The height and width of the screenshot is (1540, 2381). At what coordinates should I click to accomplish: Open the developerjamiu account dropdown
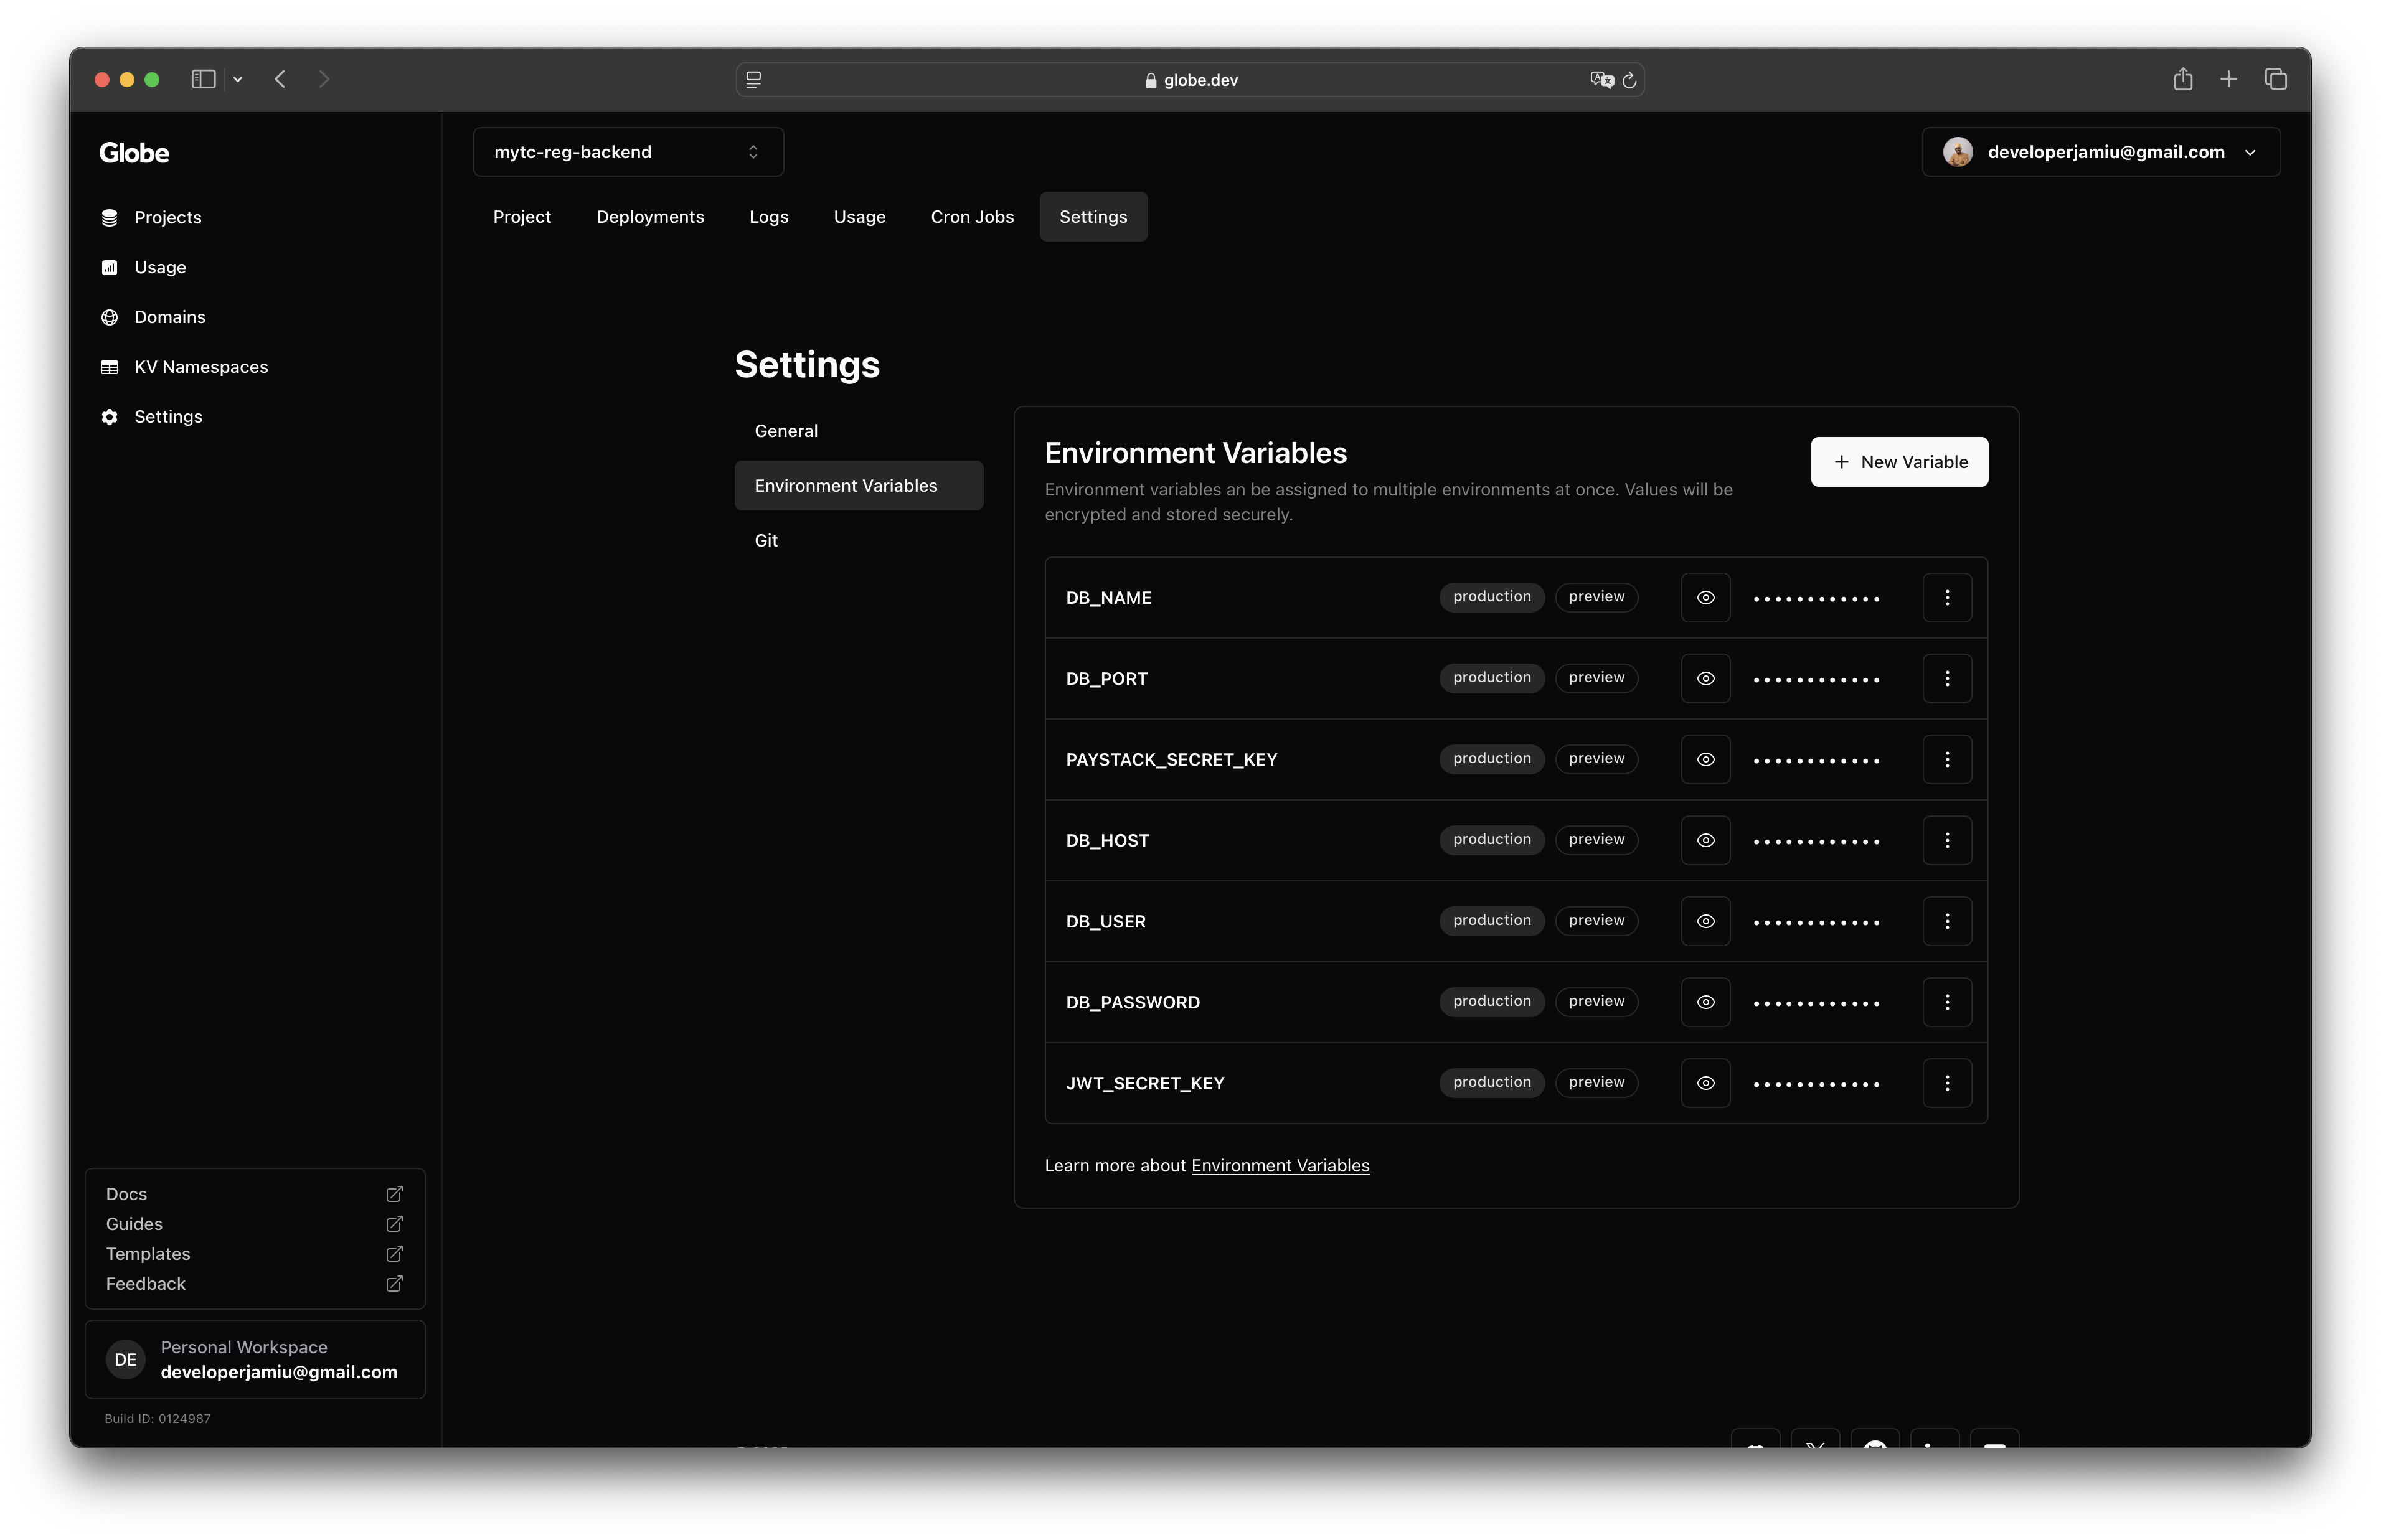point(2100,152)
